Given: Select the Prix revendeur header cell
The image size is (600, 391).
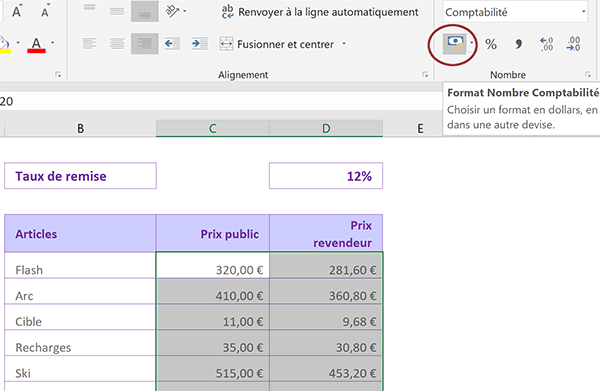Looking at the screenshot, I should (x=326, y=233).
